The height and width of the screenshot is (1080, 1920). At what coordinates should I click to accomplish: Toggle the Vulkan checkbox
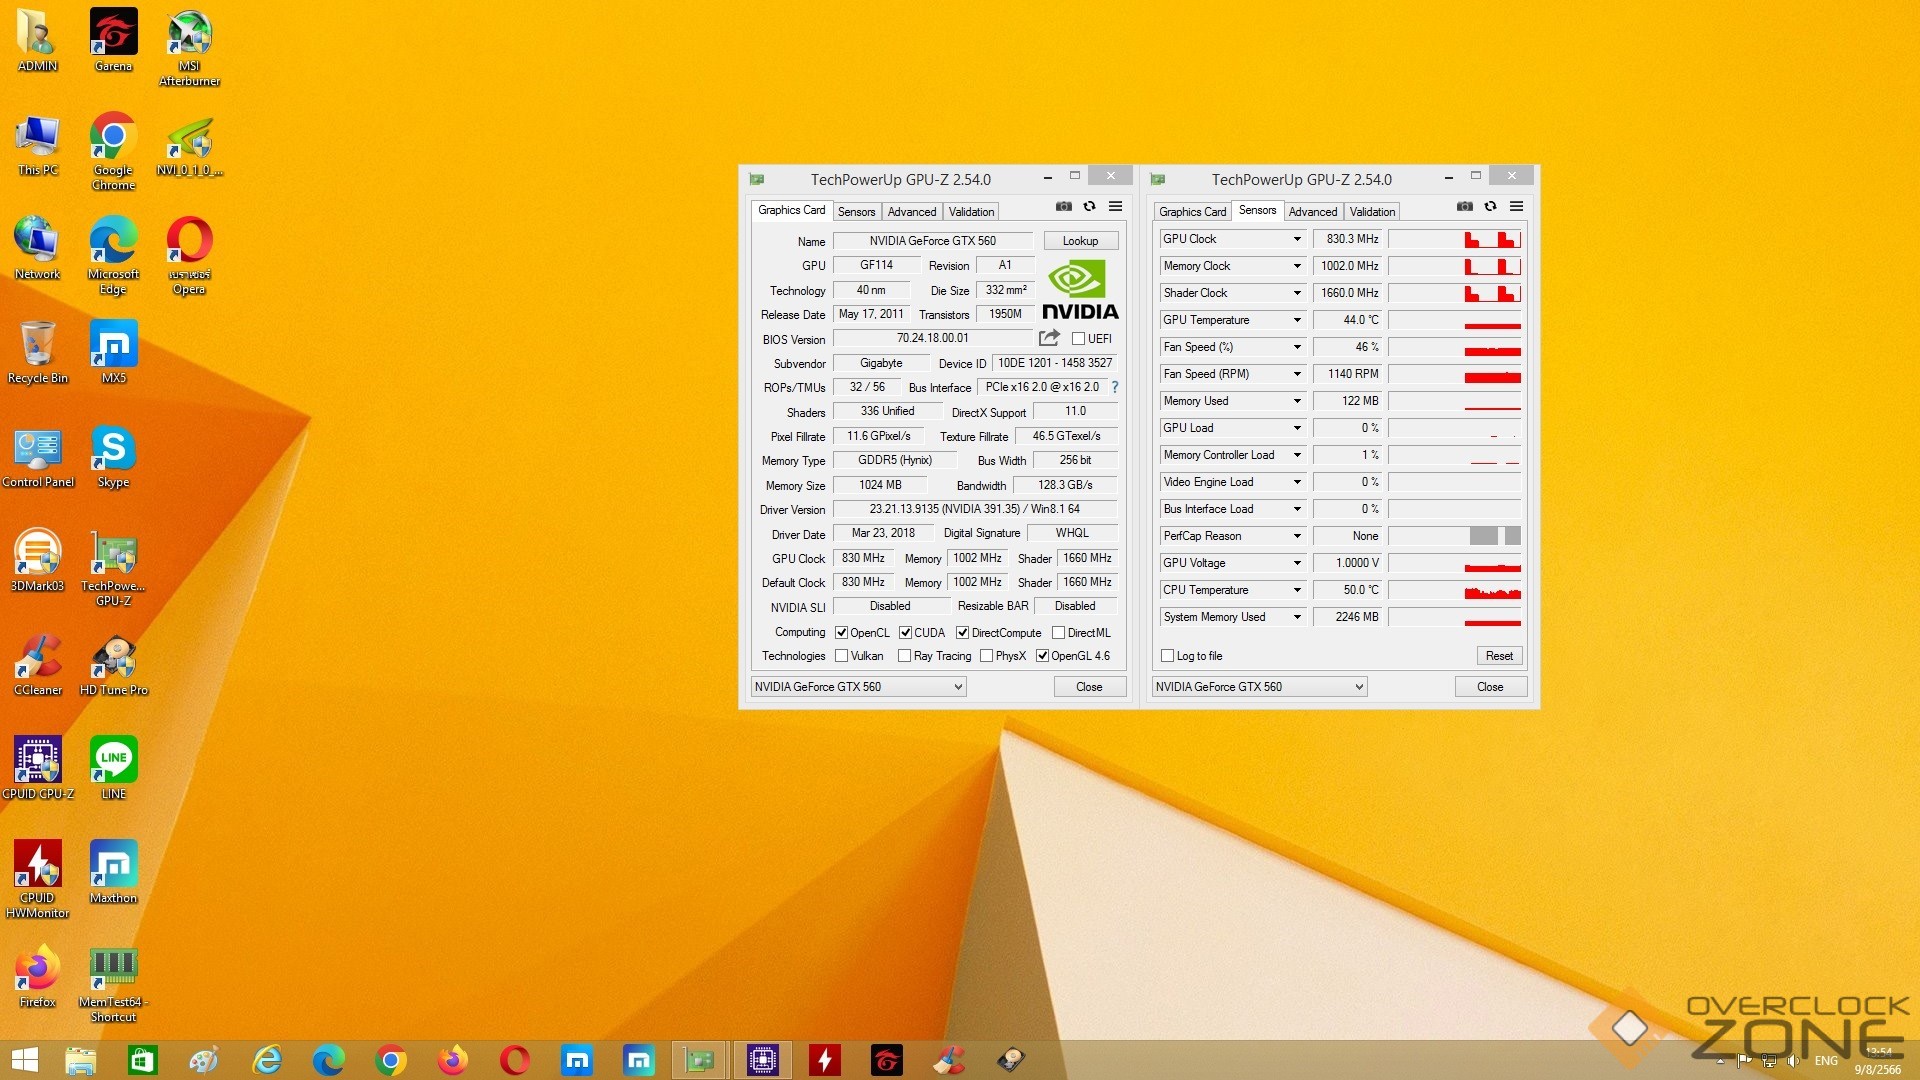842,656
